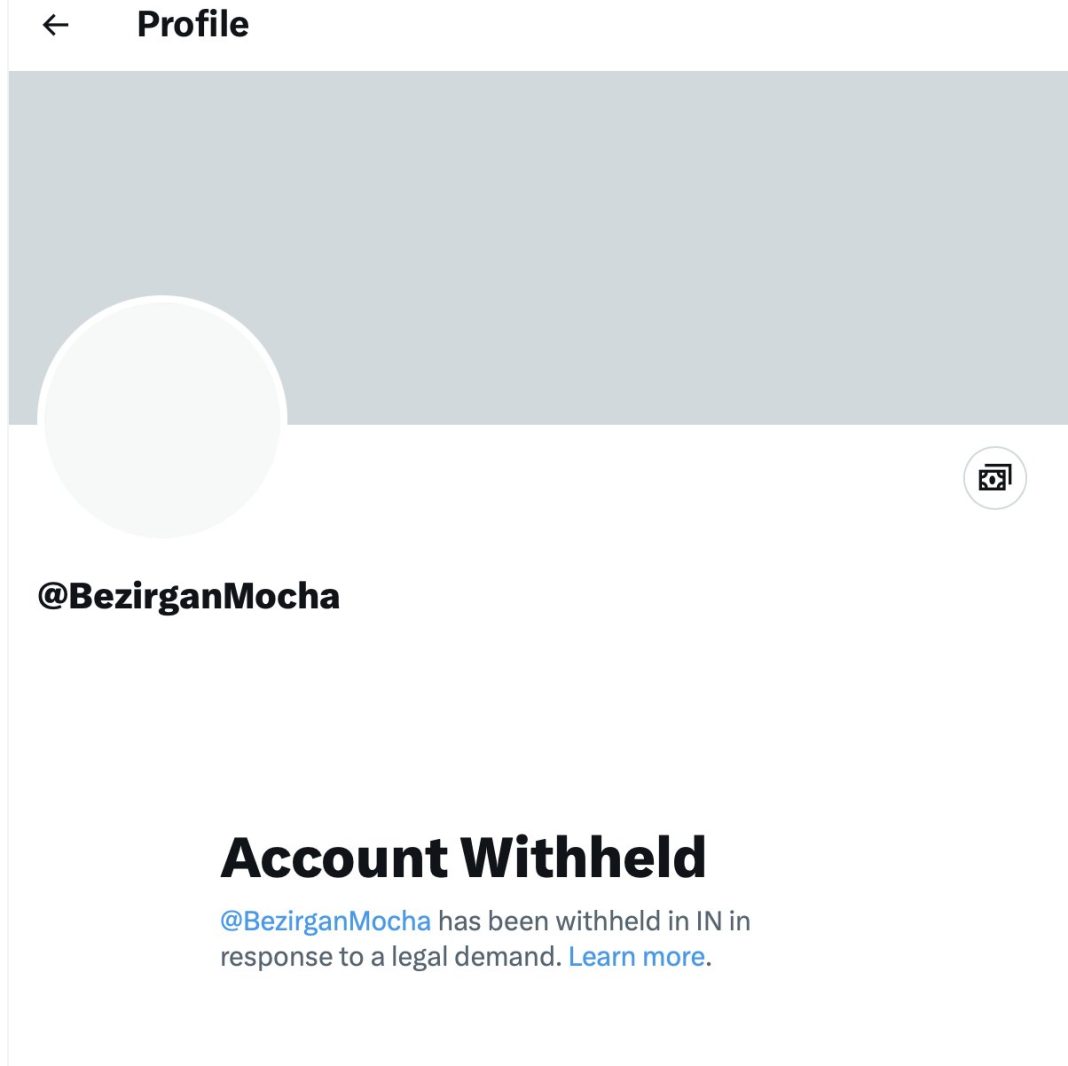Click the blue @BezirganMocha mention link
Image resolution: width=1068 pixels, height=1066 pixels.
point(325,920)
